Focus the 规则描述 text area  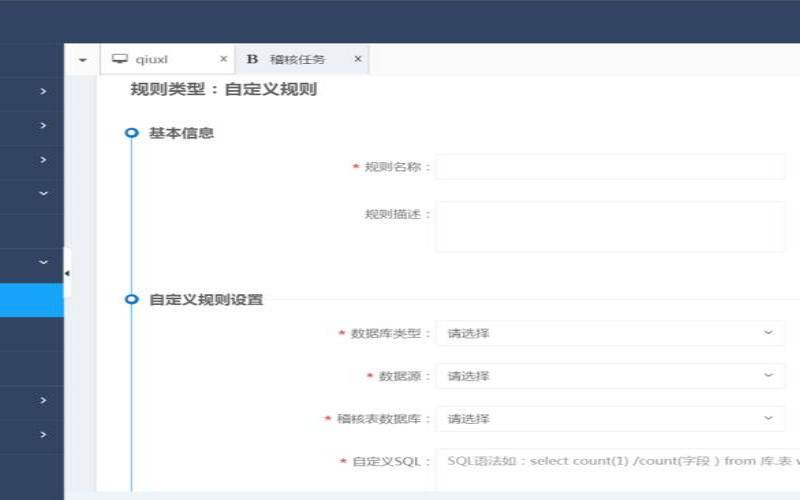[610, 226]
